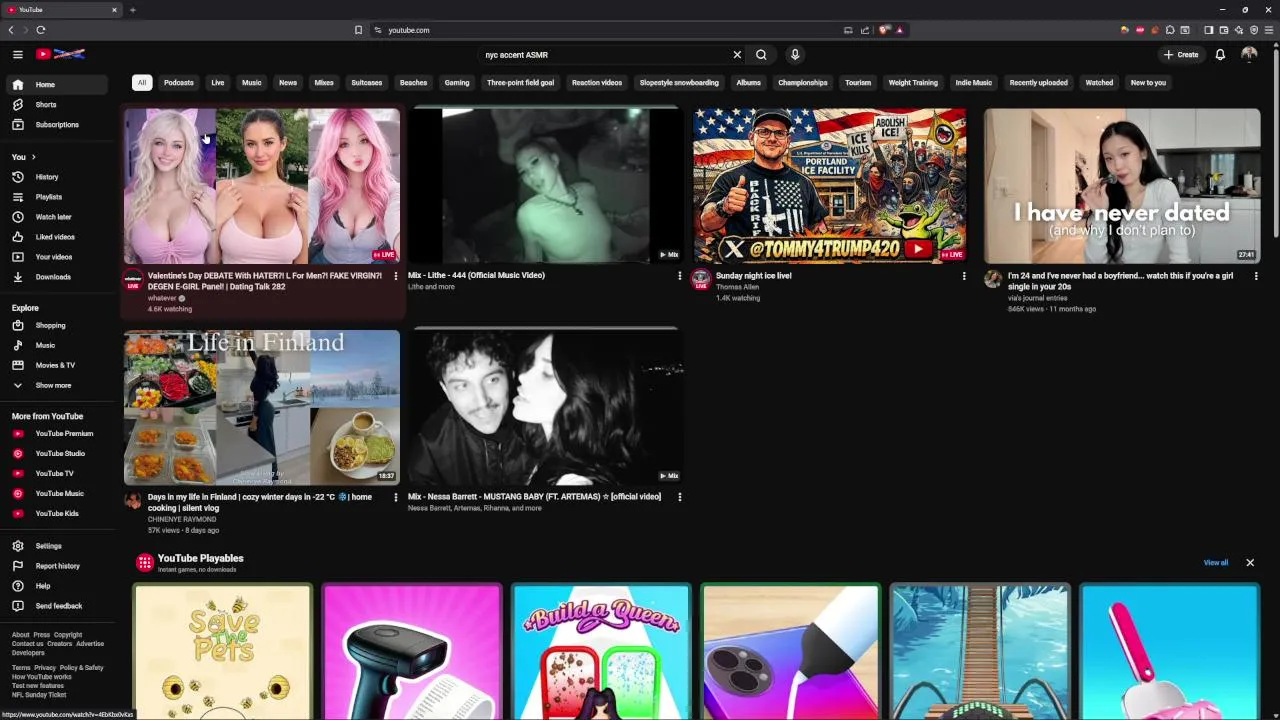Image resolution: width=1280 pixels, height=720 pixels.
Task: Open the Save the Pets game
Action: 223,652
